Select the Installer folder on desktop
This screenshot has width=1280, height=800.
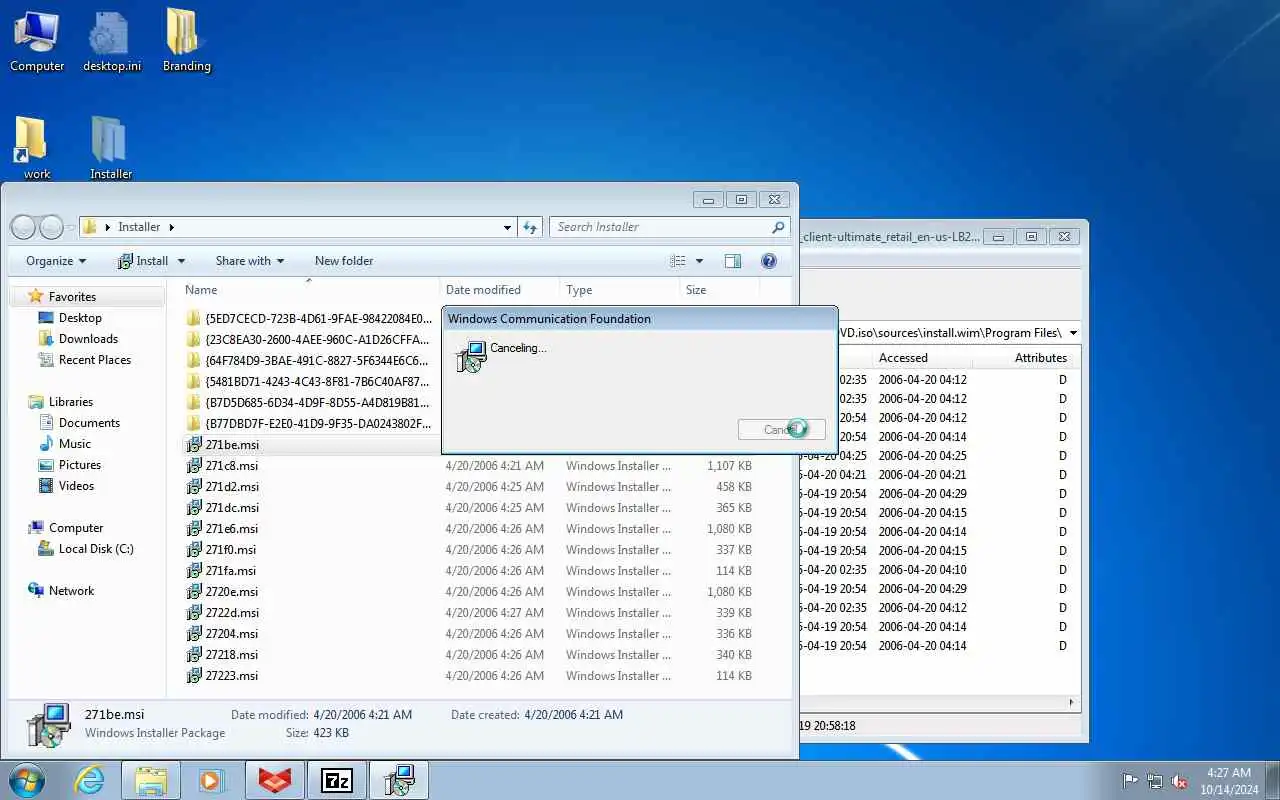pos(111,148)
